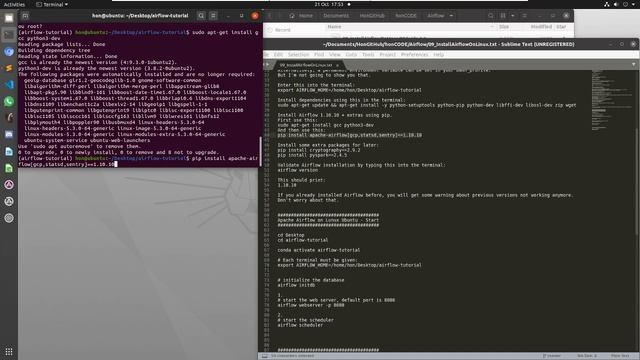Go to Documents in Files path bar
The height and width of the screenshot is (360, 640).
pos(336,16)
